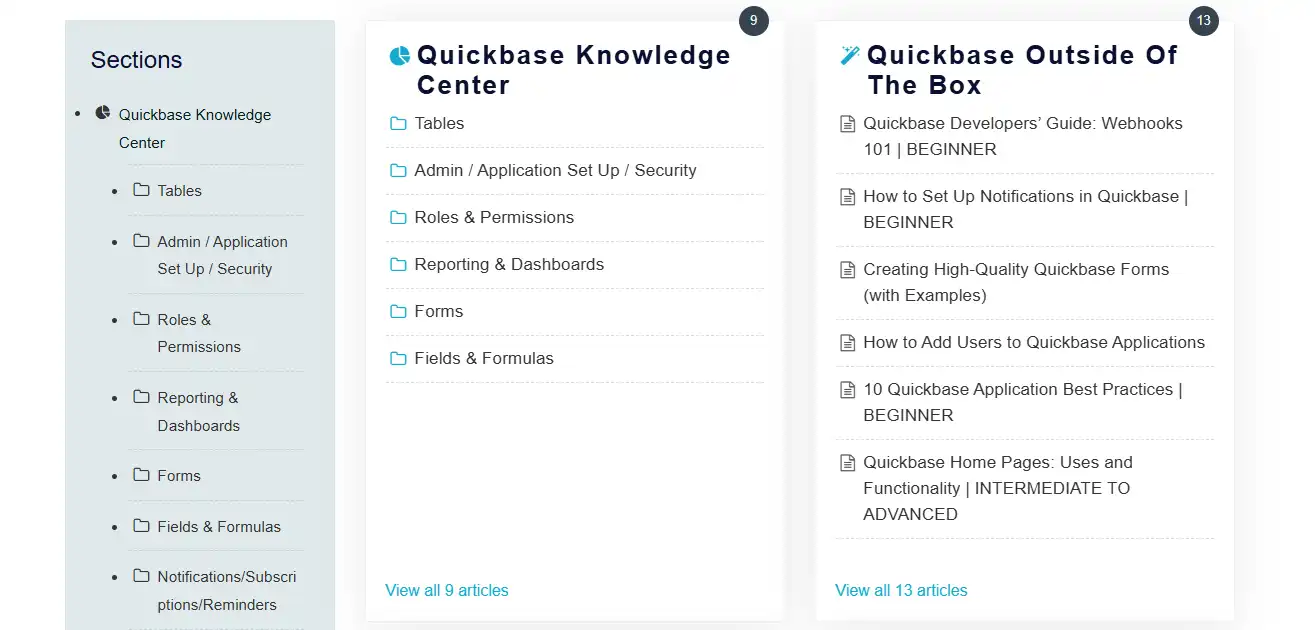Click the folder icon beside Fields & Formulas
The height and width of the screenshot is (630, 1315).
(x=396, y=358)
